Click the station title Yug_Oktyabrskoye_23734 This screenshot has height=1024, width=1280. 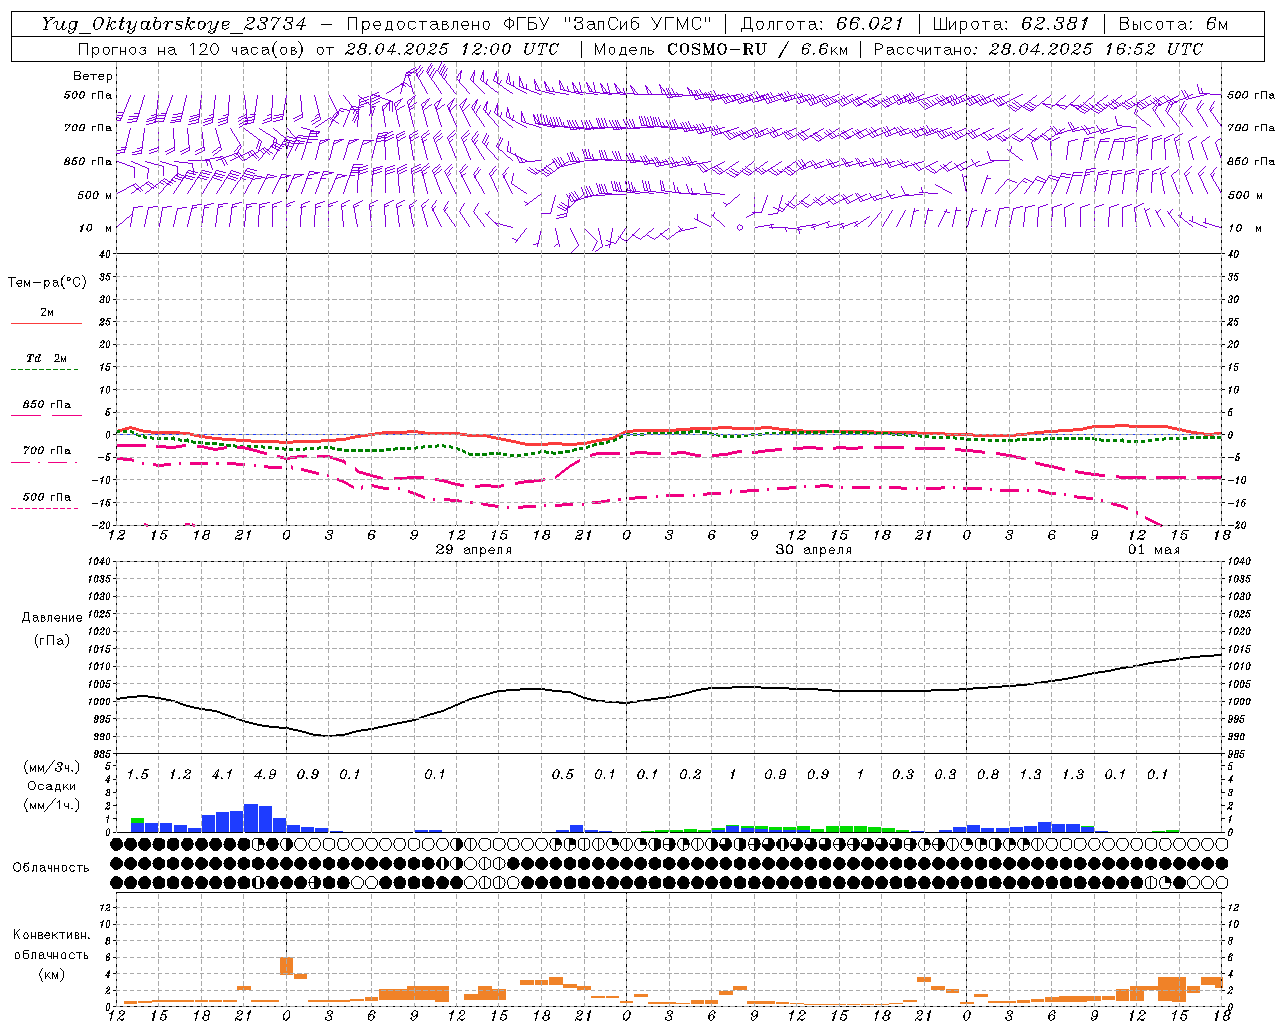174,24
